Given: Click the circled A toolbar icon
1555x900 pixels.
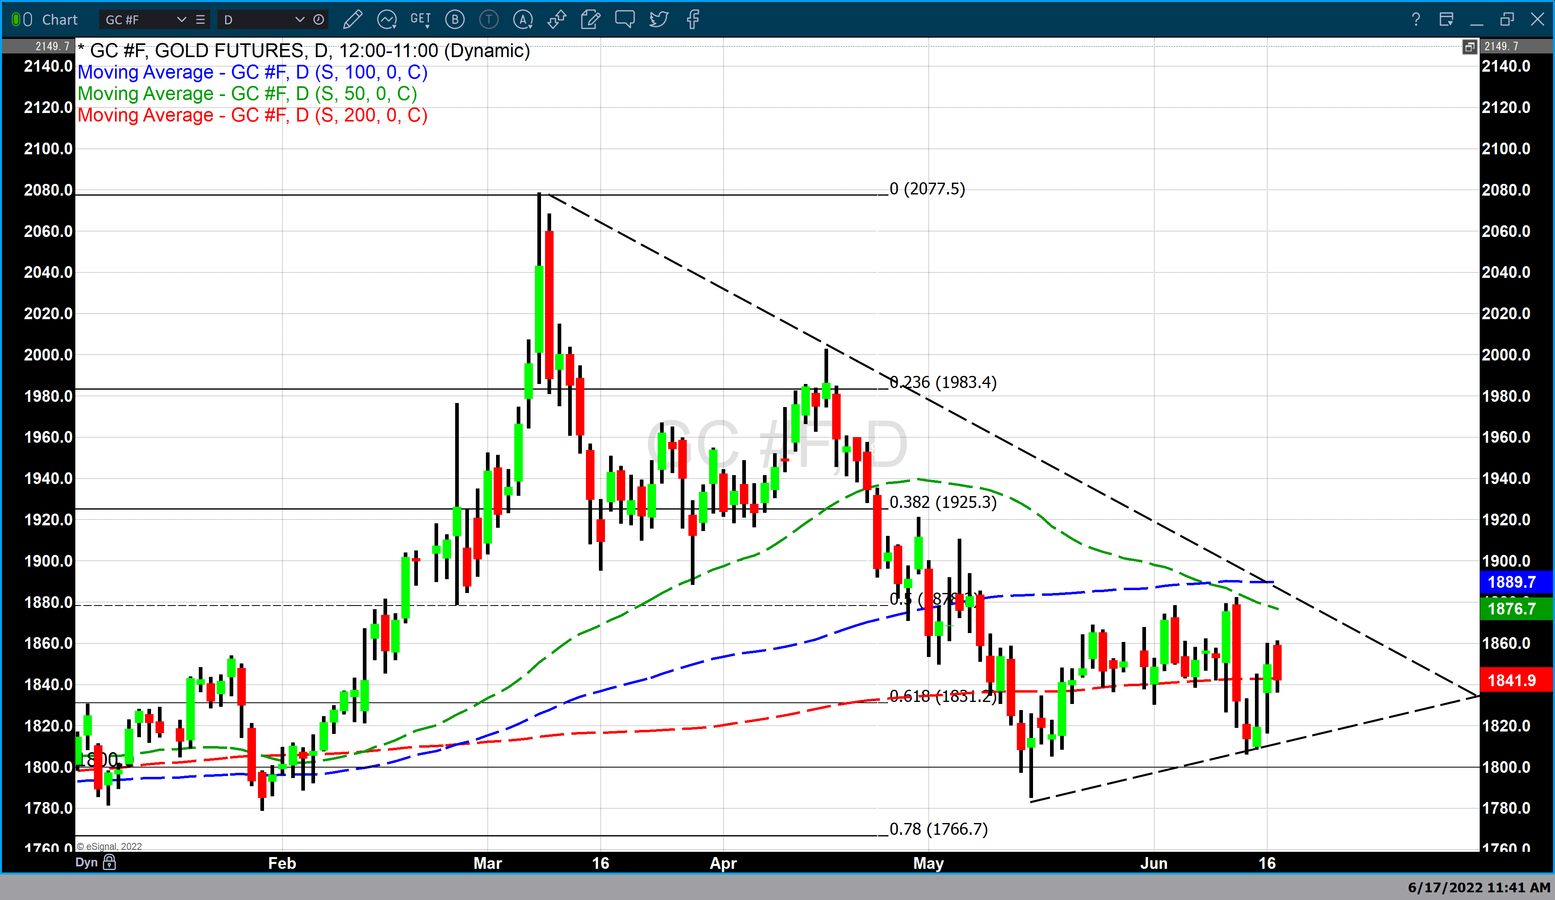Looking at the screenshot, I should click(523, 19).
